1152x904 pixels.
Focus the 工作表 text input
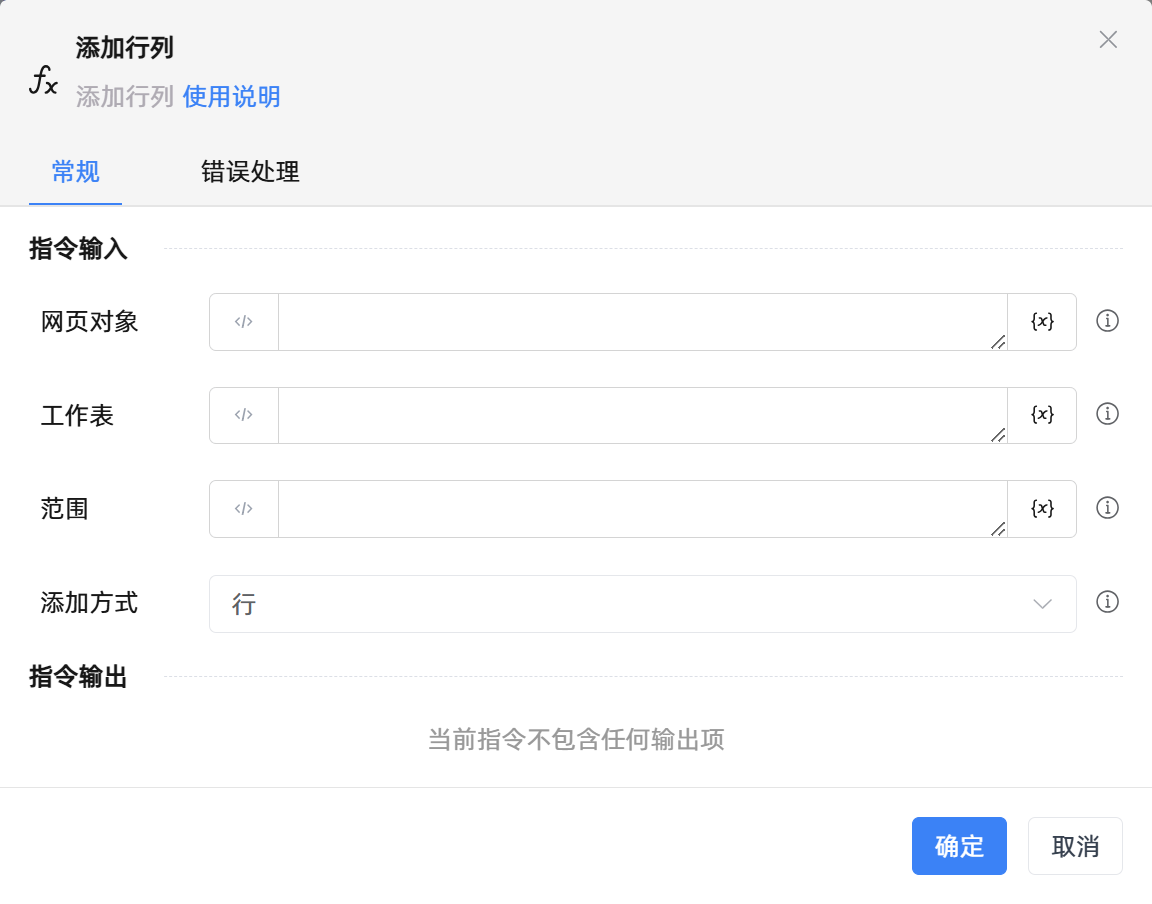click(642, 415)
